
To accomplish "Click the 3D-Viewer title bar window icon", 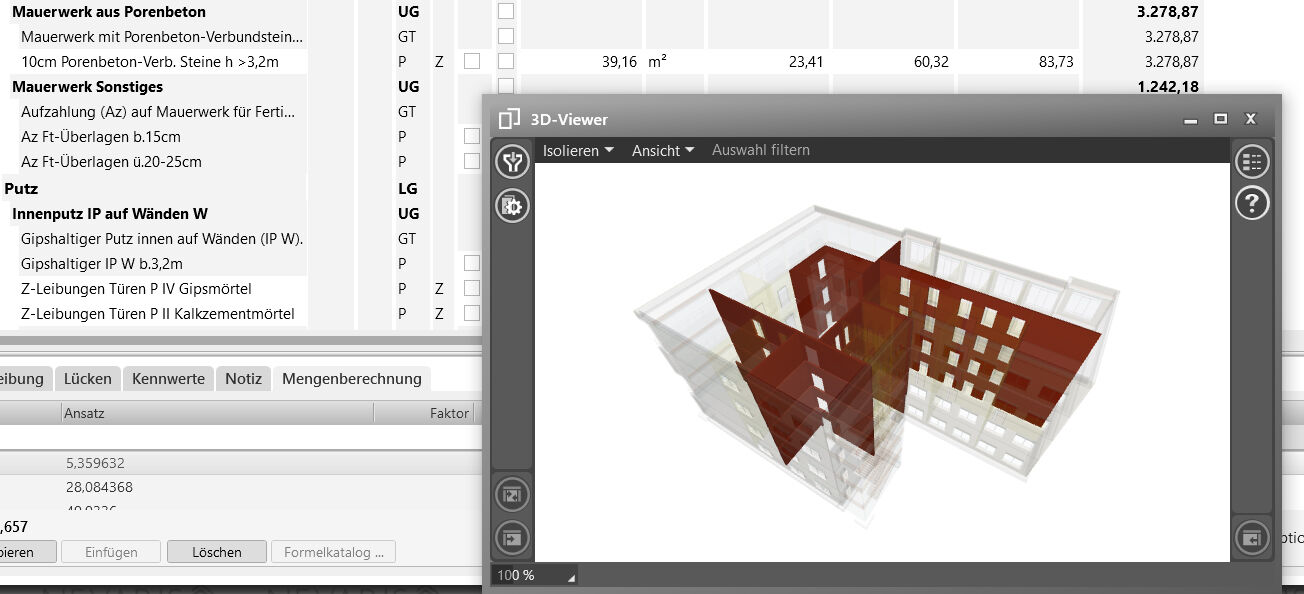I will pos(509,119).
